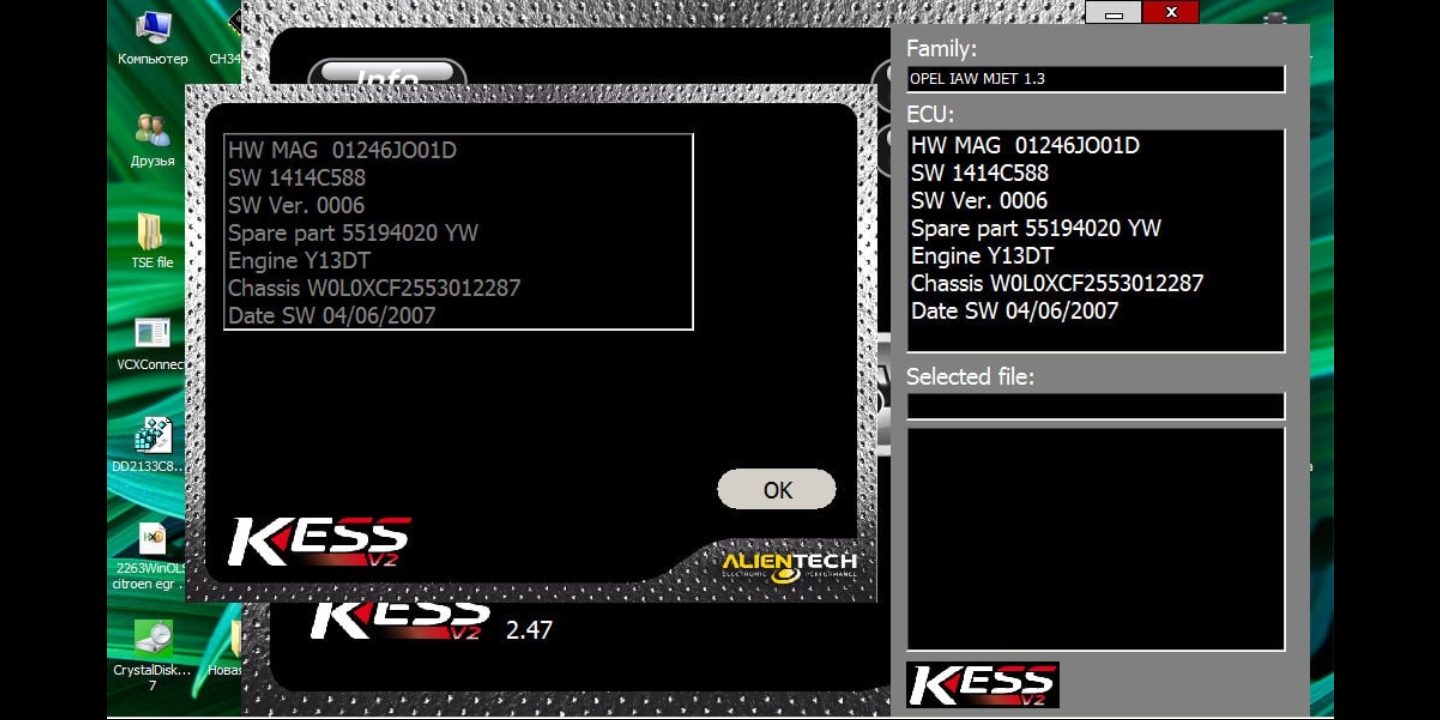Click the ECU details box in side panel
Screen dimensions: 1440x720
pyautogui.click(x=1095, y=240)
